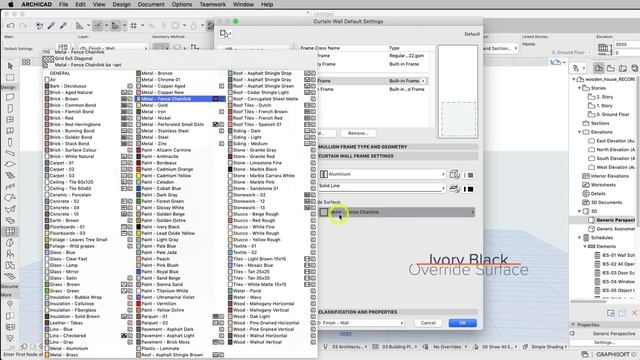The image size is (640, 360).
Task: Open the Design menu
Action: point(121,4)
